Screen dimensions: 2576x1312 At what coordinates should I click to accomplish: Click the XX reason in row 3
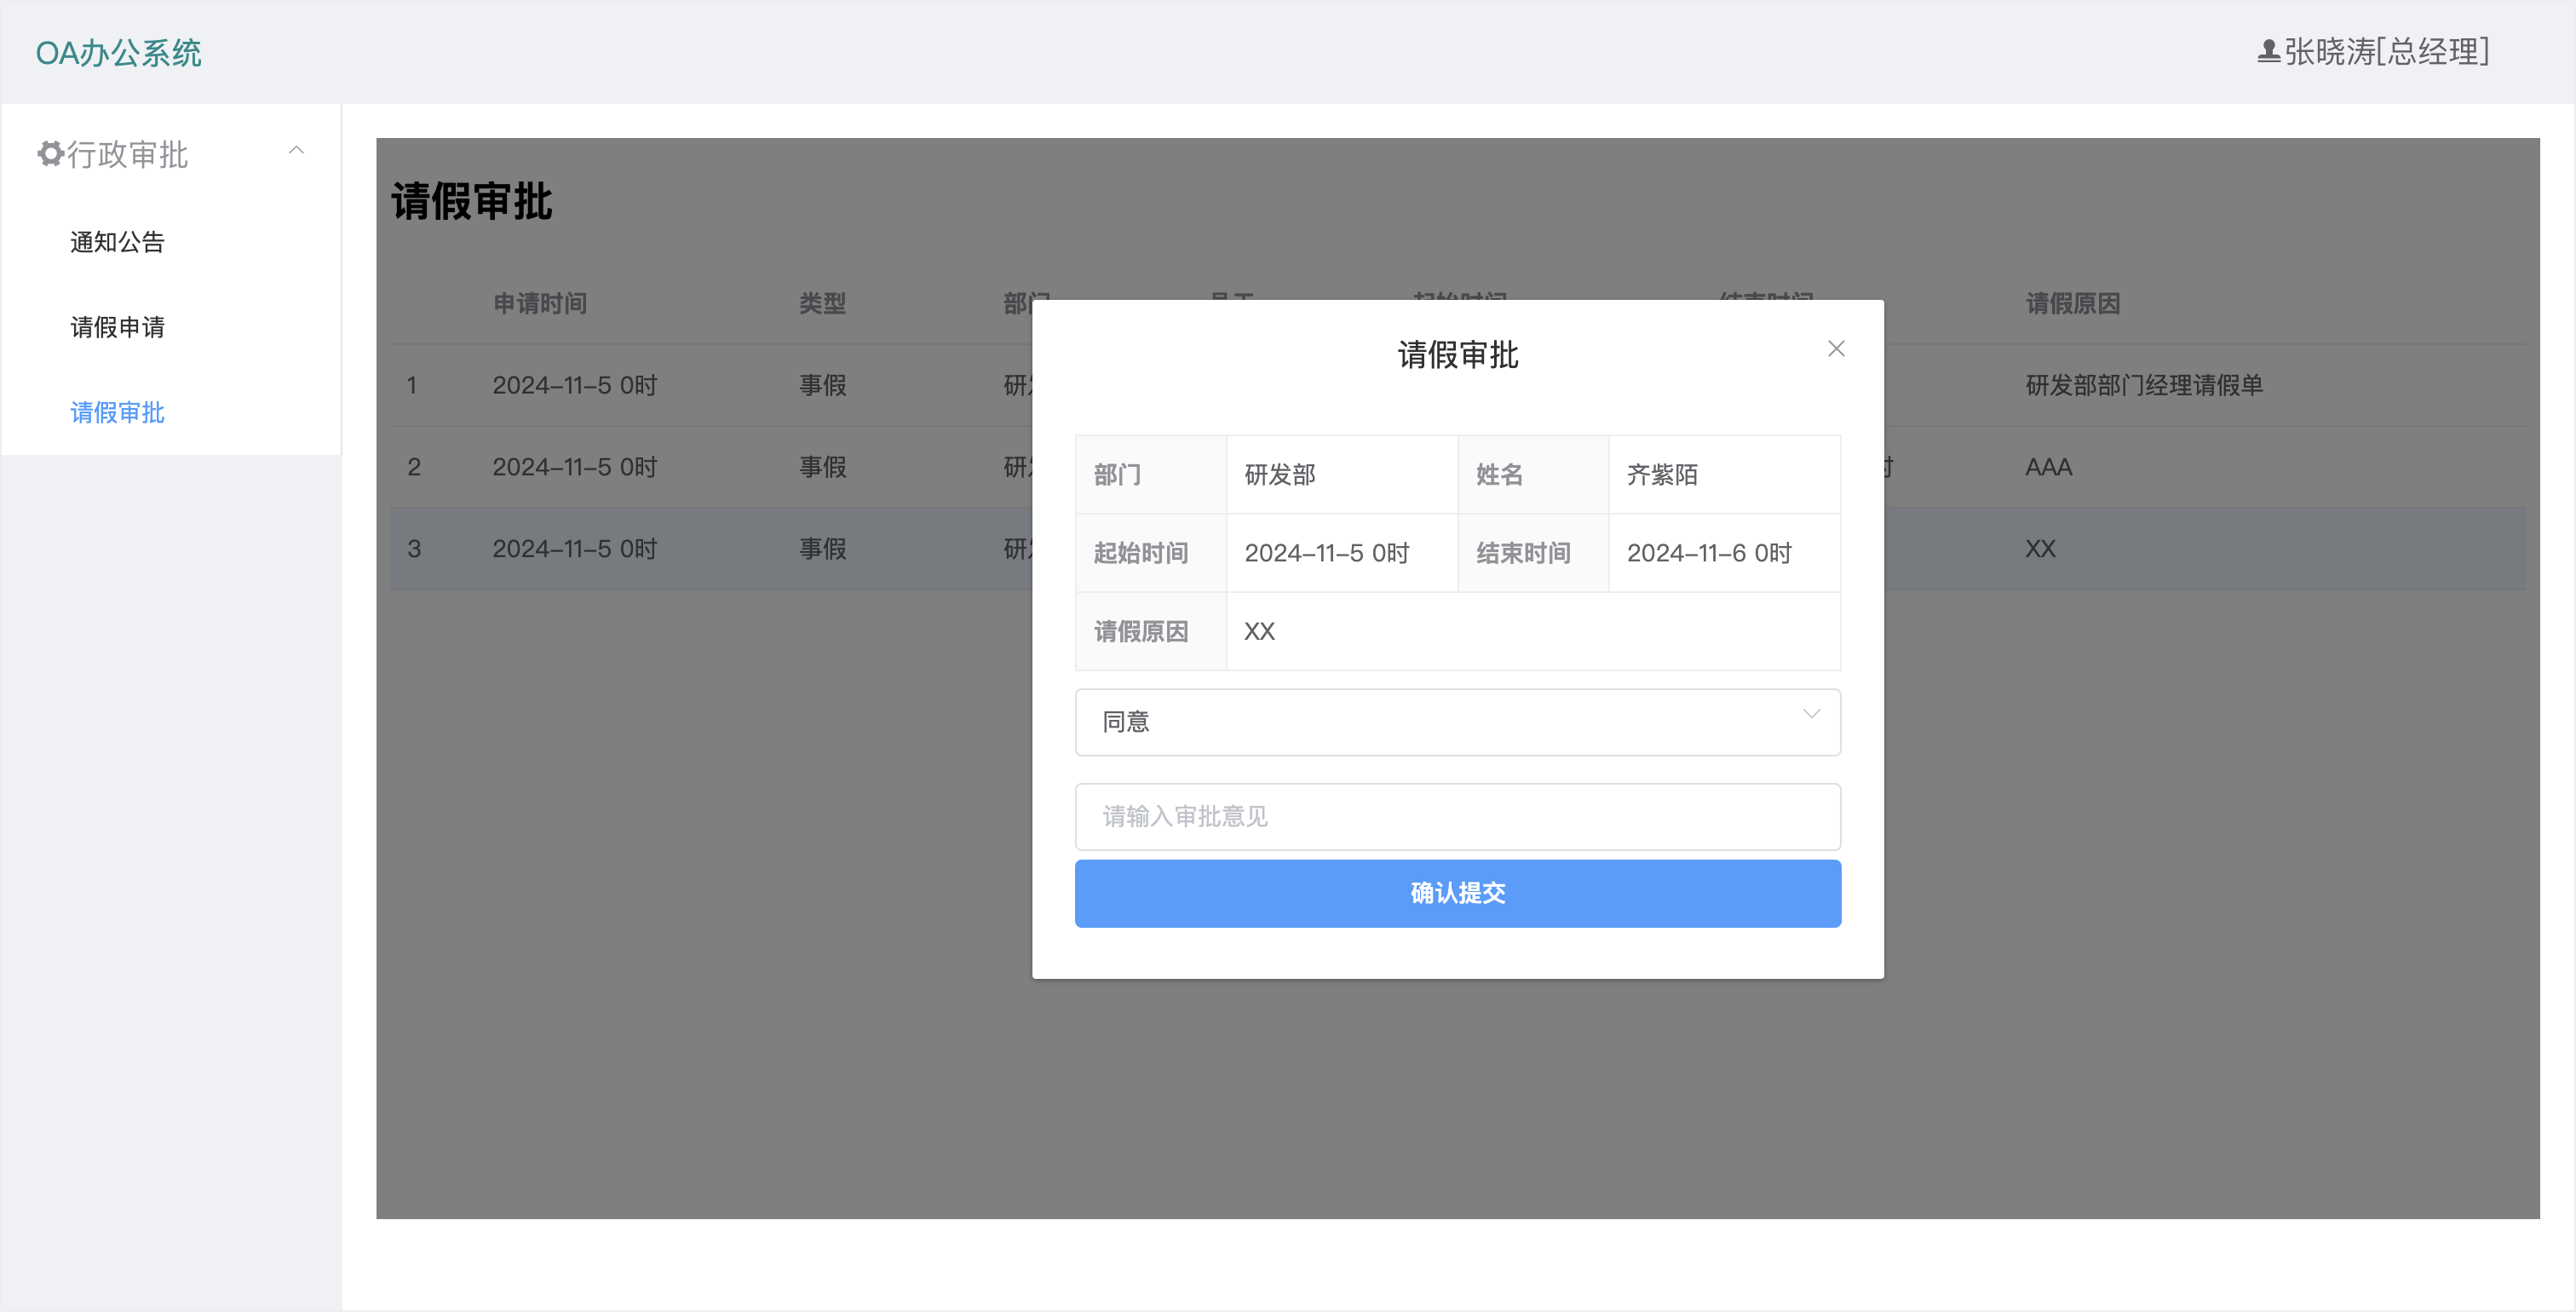point(2040,549)
